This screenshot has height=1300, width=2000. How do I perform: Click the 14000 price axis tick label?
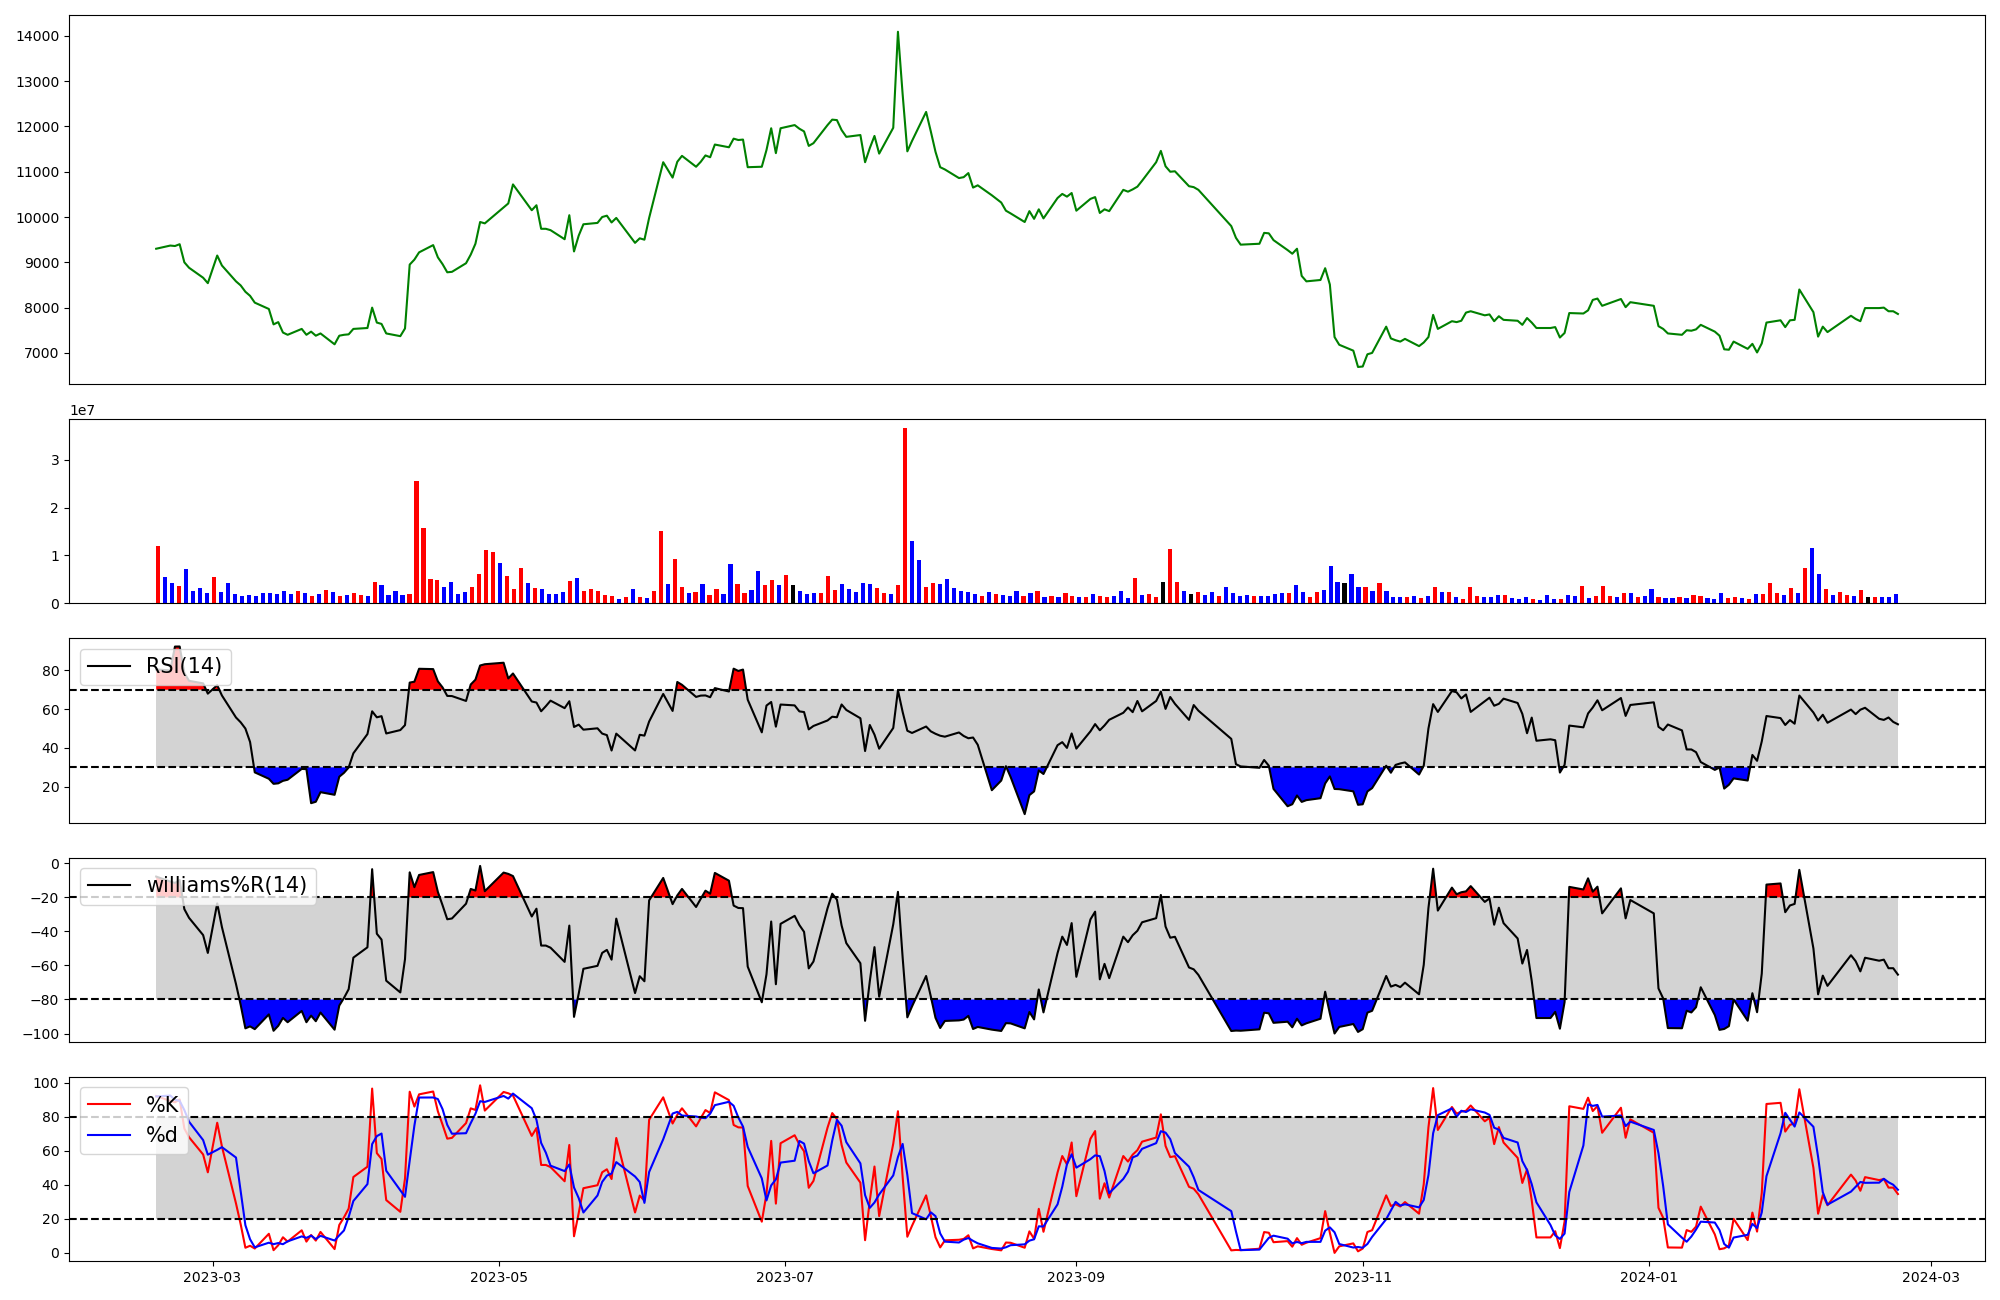[x=37, y=37]
